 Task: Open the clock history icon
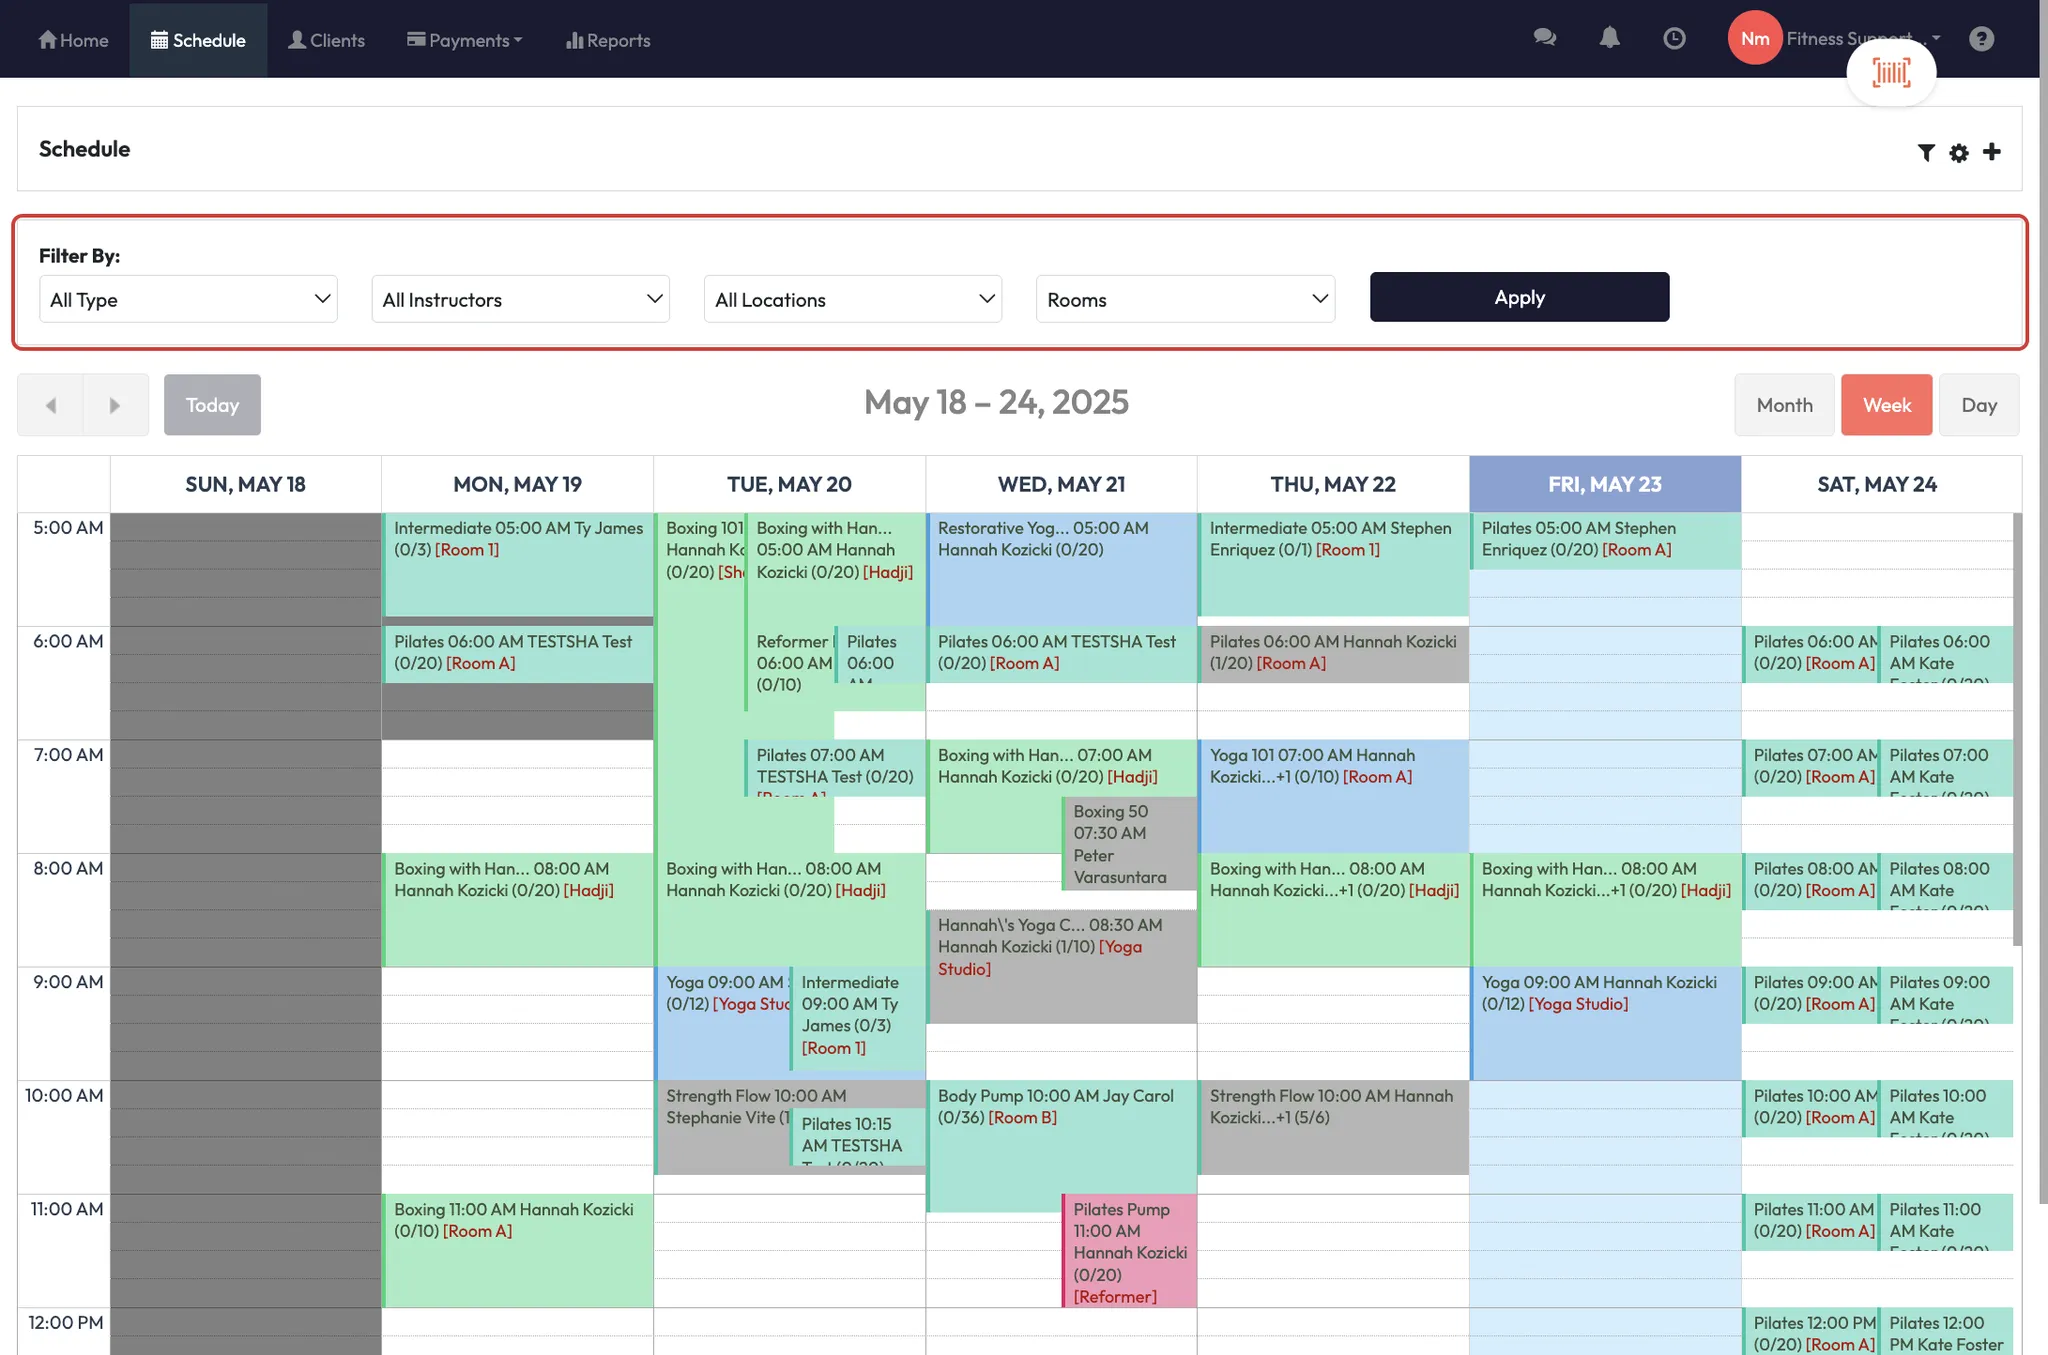1674,38
